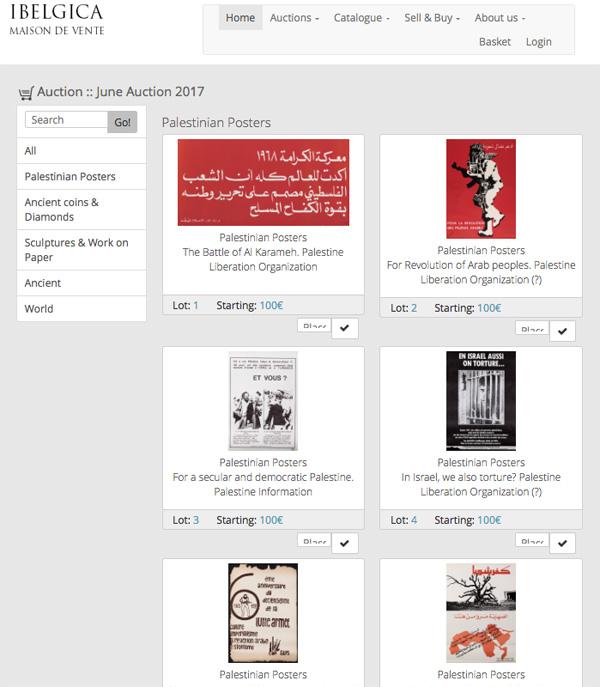
Task: Open the Basket page
Action: [x=495, y=42]
